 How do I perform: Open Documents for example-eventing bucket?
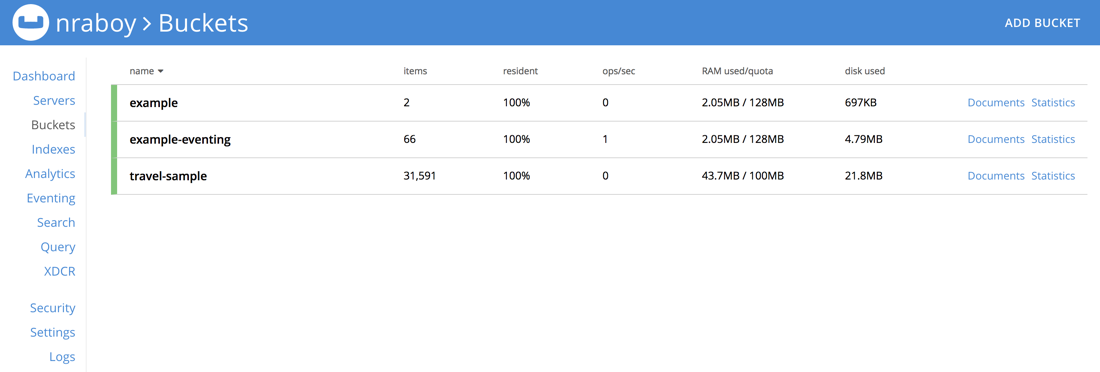click(996, 139)
